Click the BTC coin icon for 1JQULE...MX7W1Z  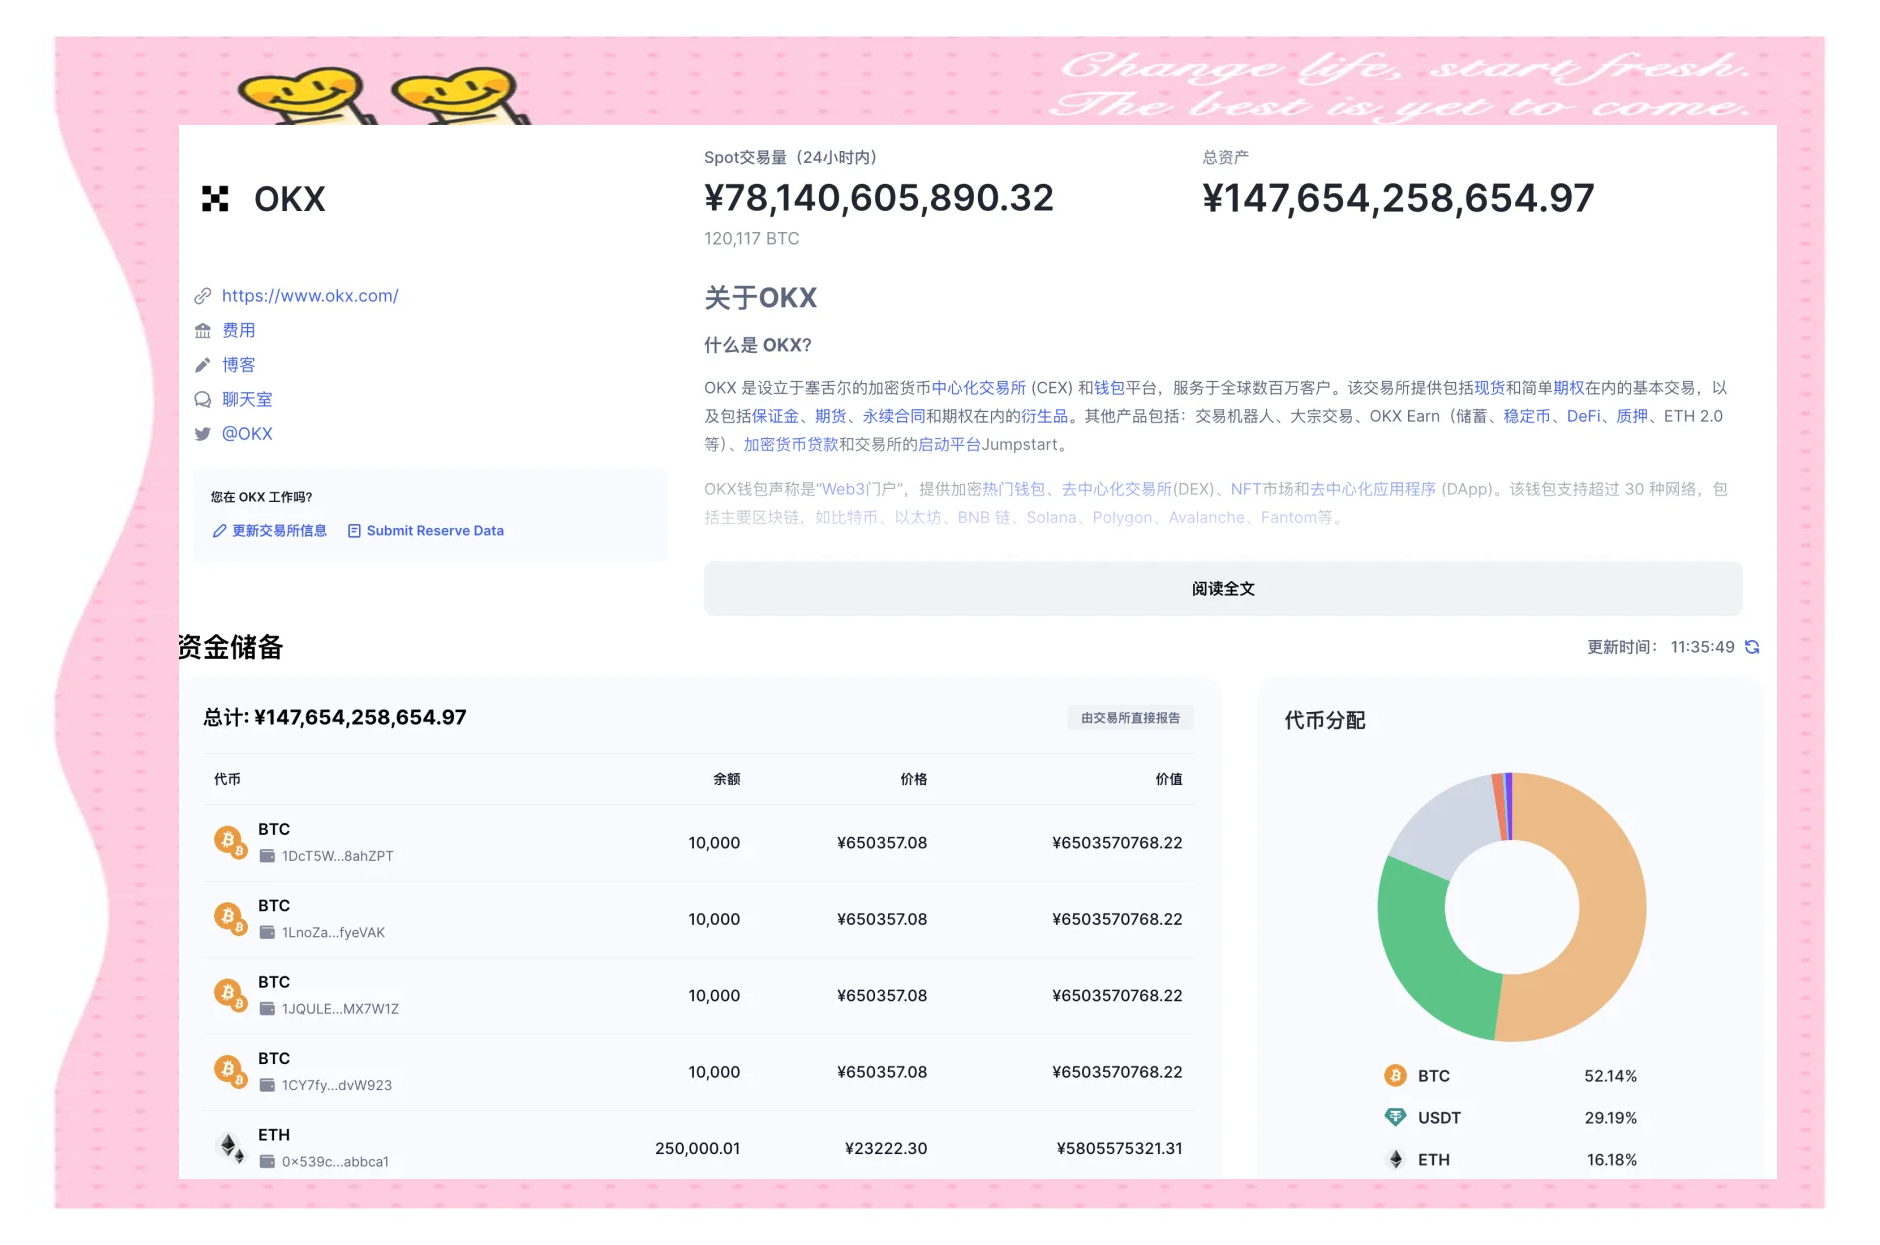point(230,995)
